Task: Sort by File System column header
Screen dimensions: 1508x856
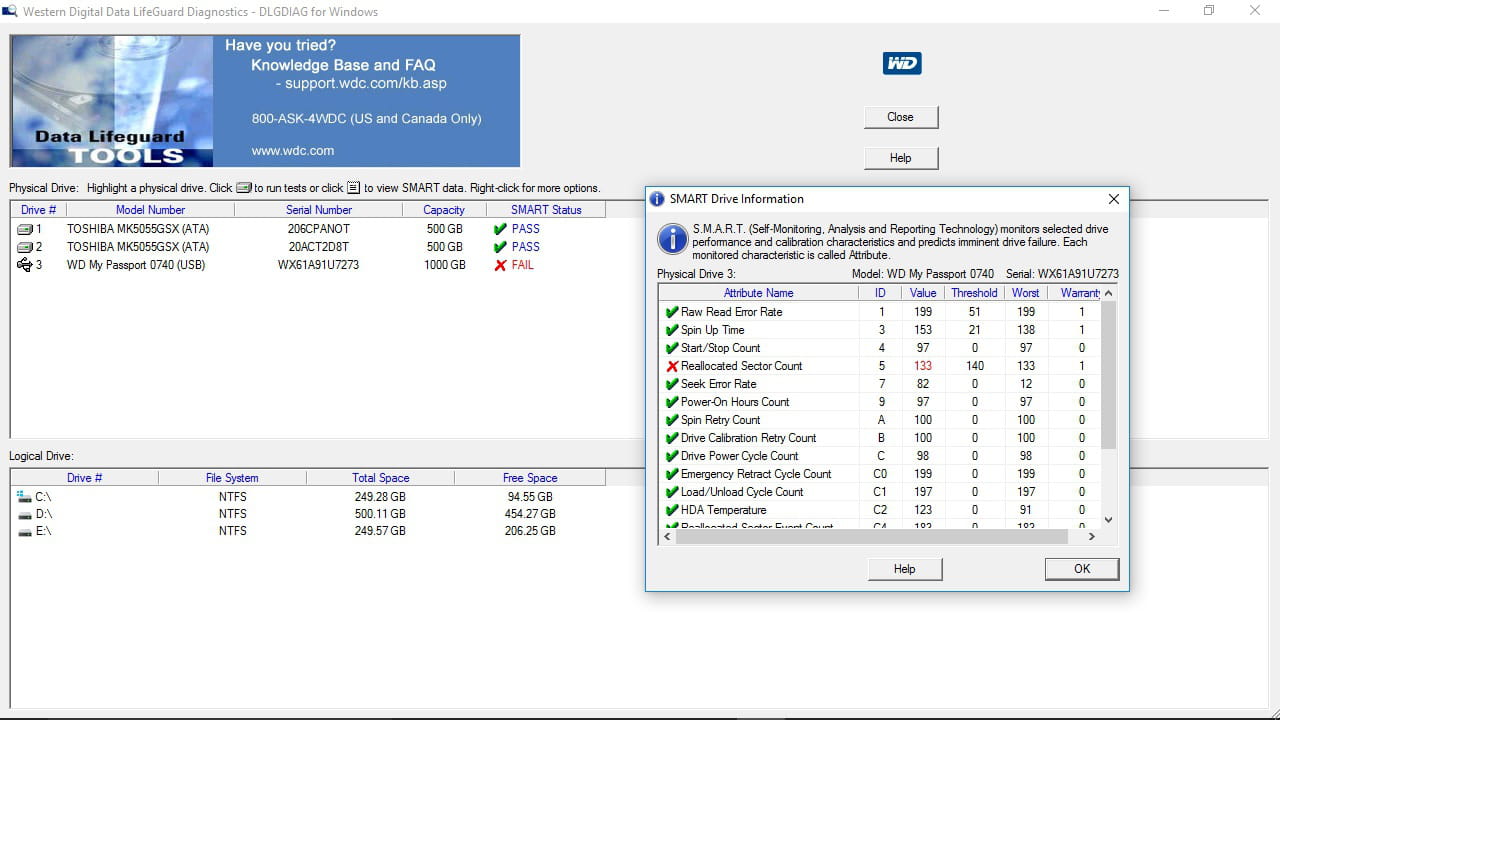Action: click(232, 478)
